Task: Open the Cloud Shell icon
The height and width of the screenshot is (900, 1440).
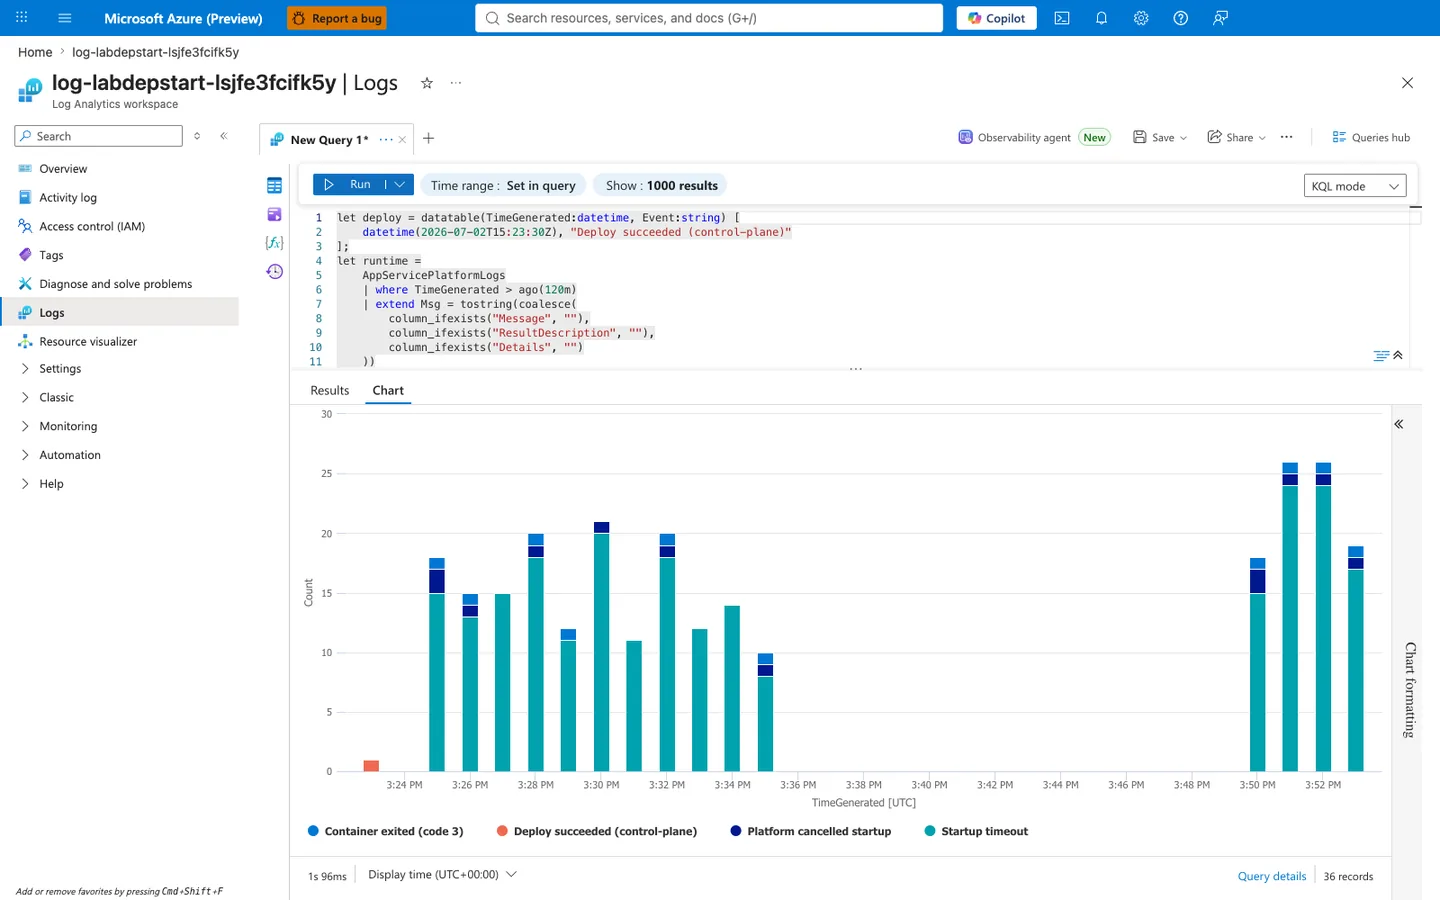Action: (1062, 18)
